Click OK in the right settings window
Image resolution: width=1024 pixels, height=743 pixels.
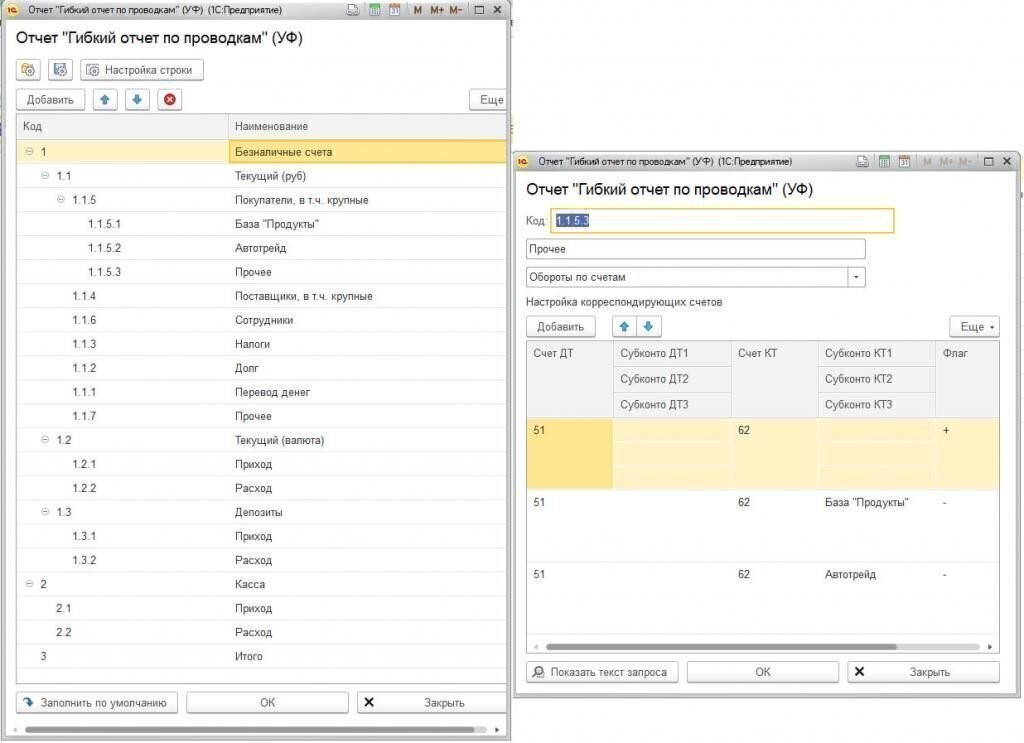tap(763, 672)
